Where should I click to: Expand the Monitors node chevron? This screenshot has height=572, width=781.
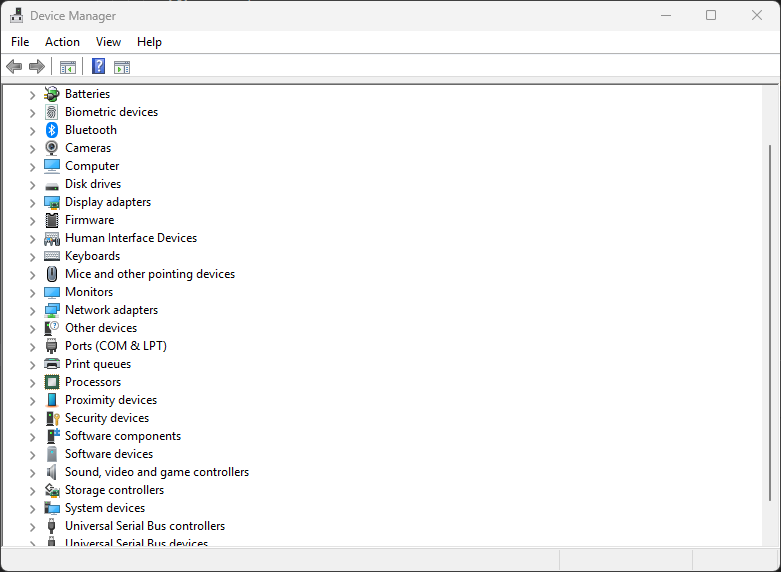tap(32, 293)
